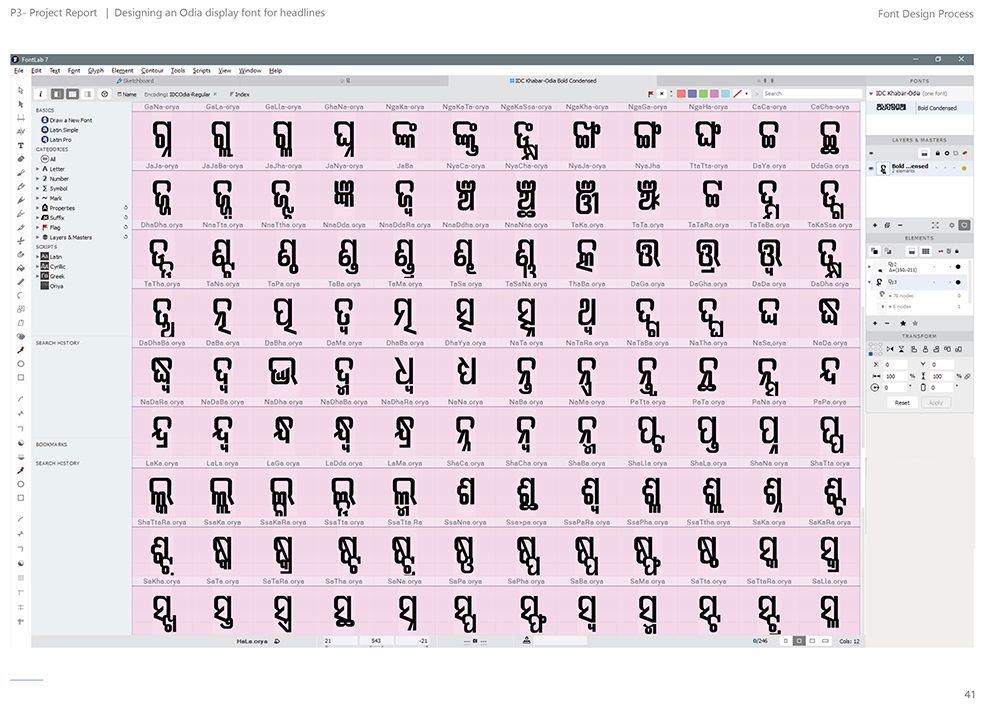1000x707 pixels.
Task: Click the glyph Search field
Action: tap(810, 94)
